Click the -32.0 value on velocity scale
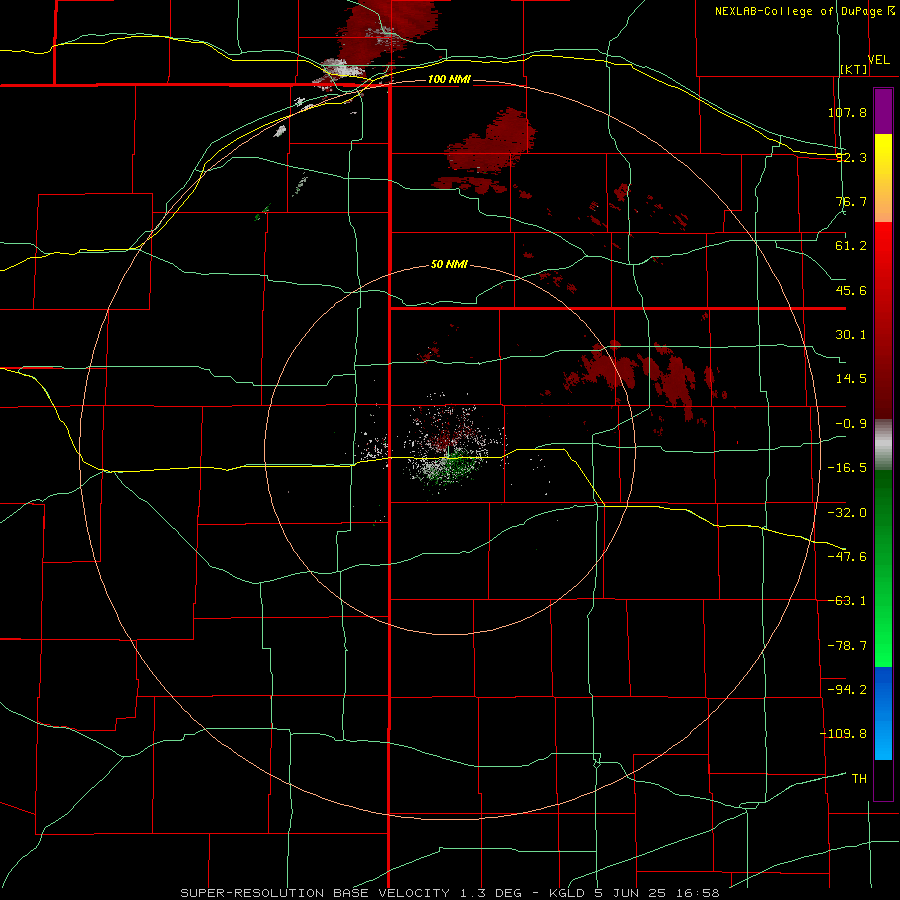The height and width of the screenshot is (900, 900). [x=847, y=513]
